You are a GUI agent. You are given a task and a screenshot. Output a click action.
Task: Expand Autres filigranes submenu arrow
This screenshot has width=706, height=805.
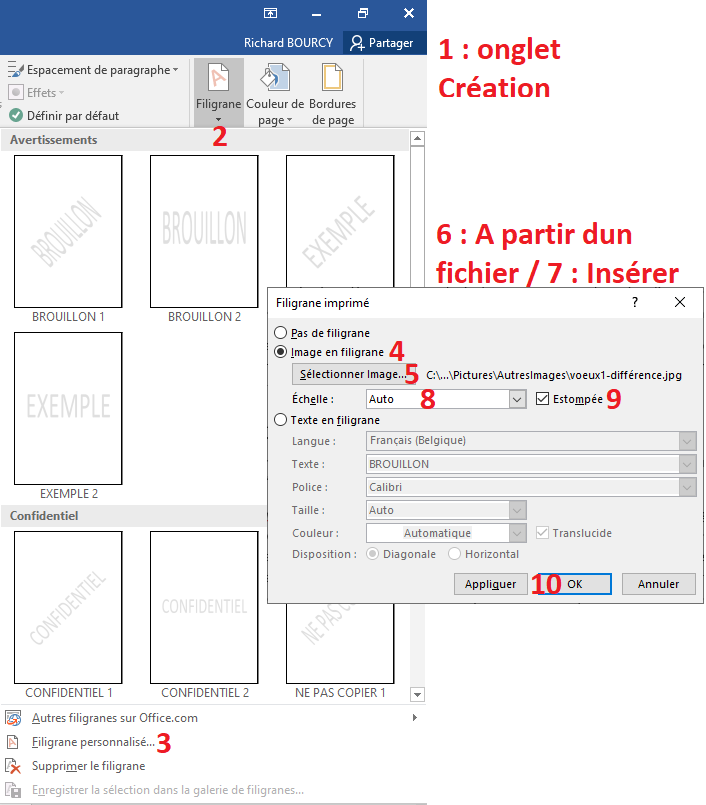pos(415,718)
